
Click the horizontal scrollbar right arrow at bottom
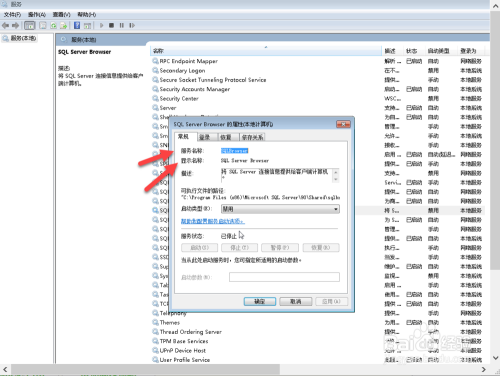point(484,369)
